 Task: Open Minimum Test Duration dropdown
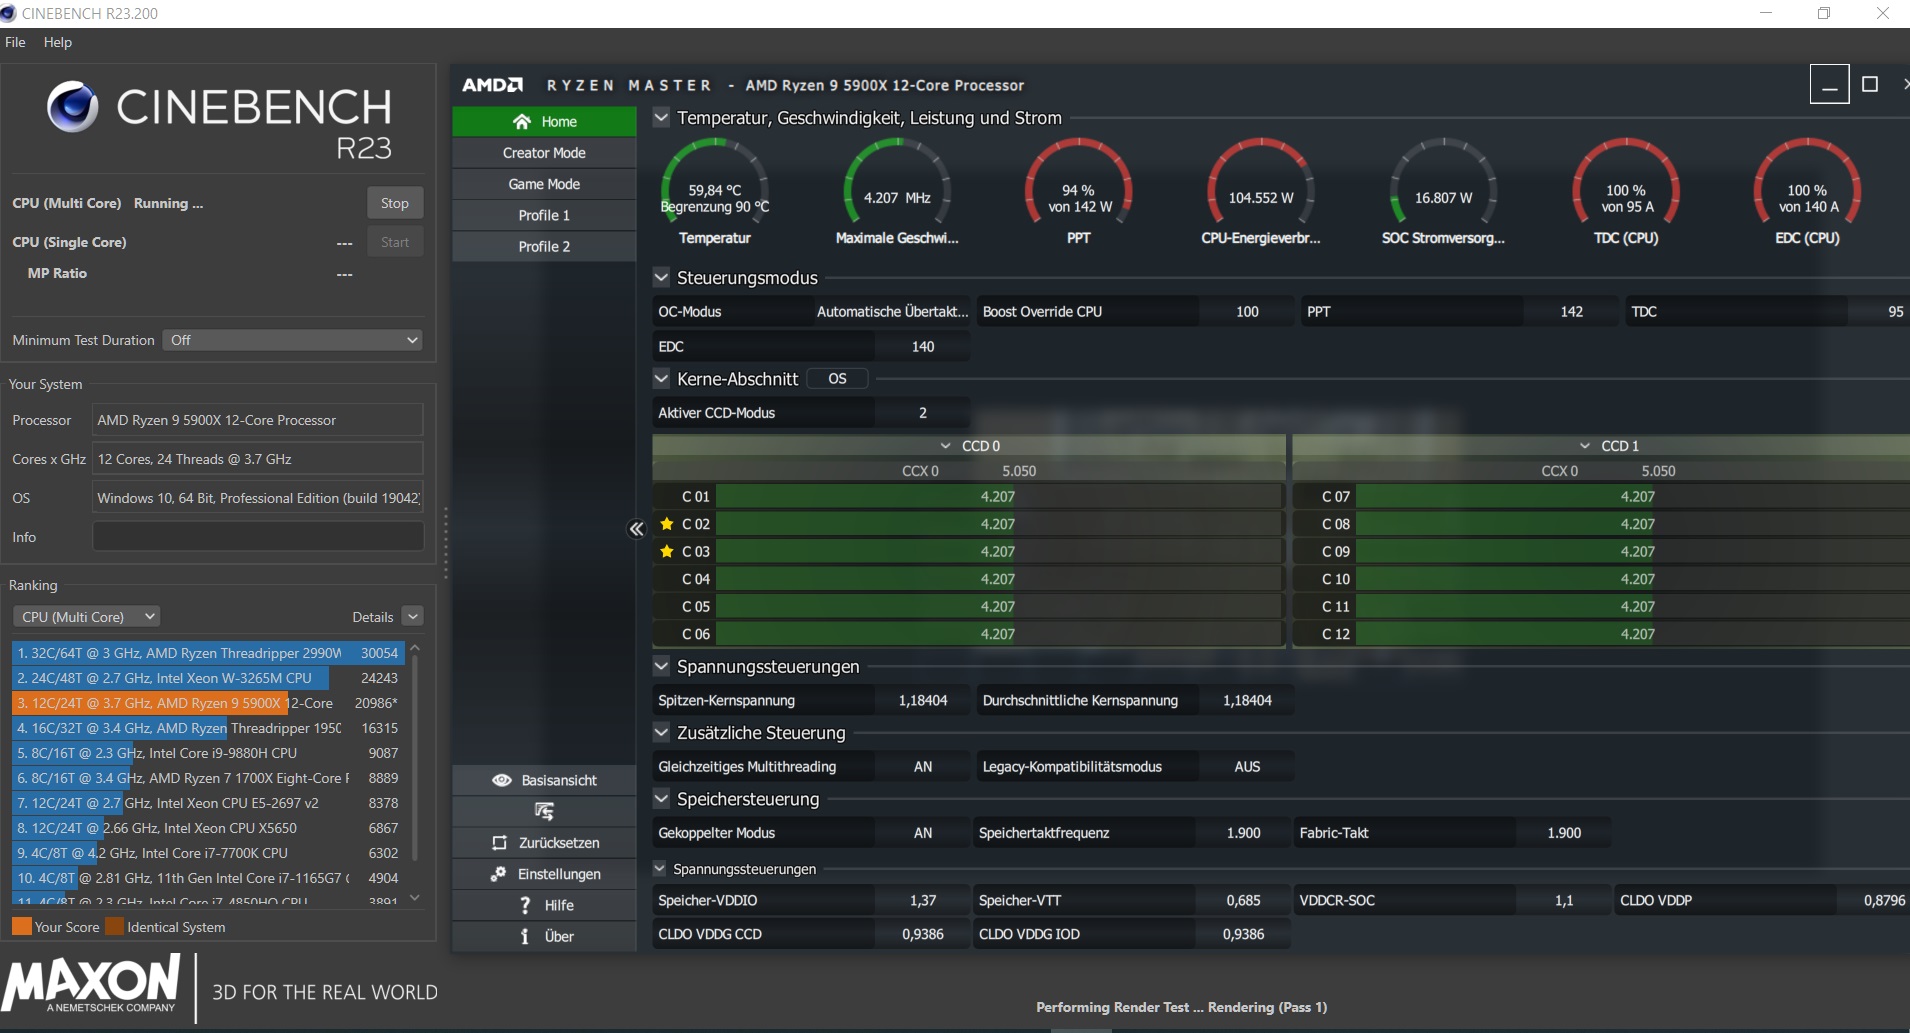click(x=292, y=340)
